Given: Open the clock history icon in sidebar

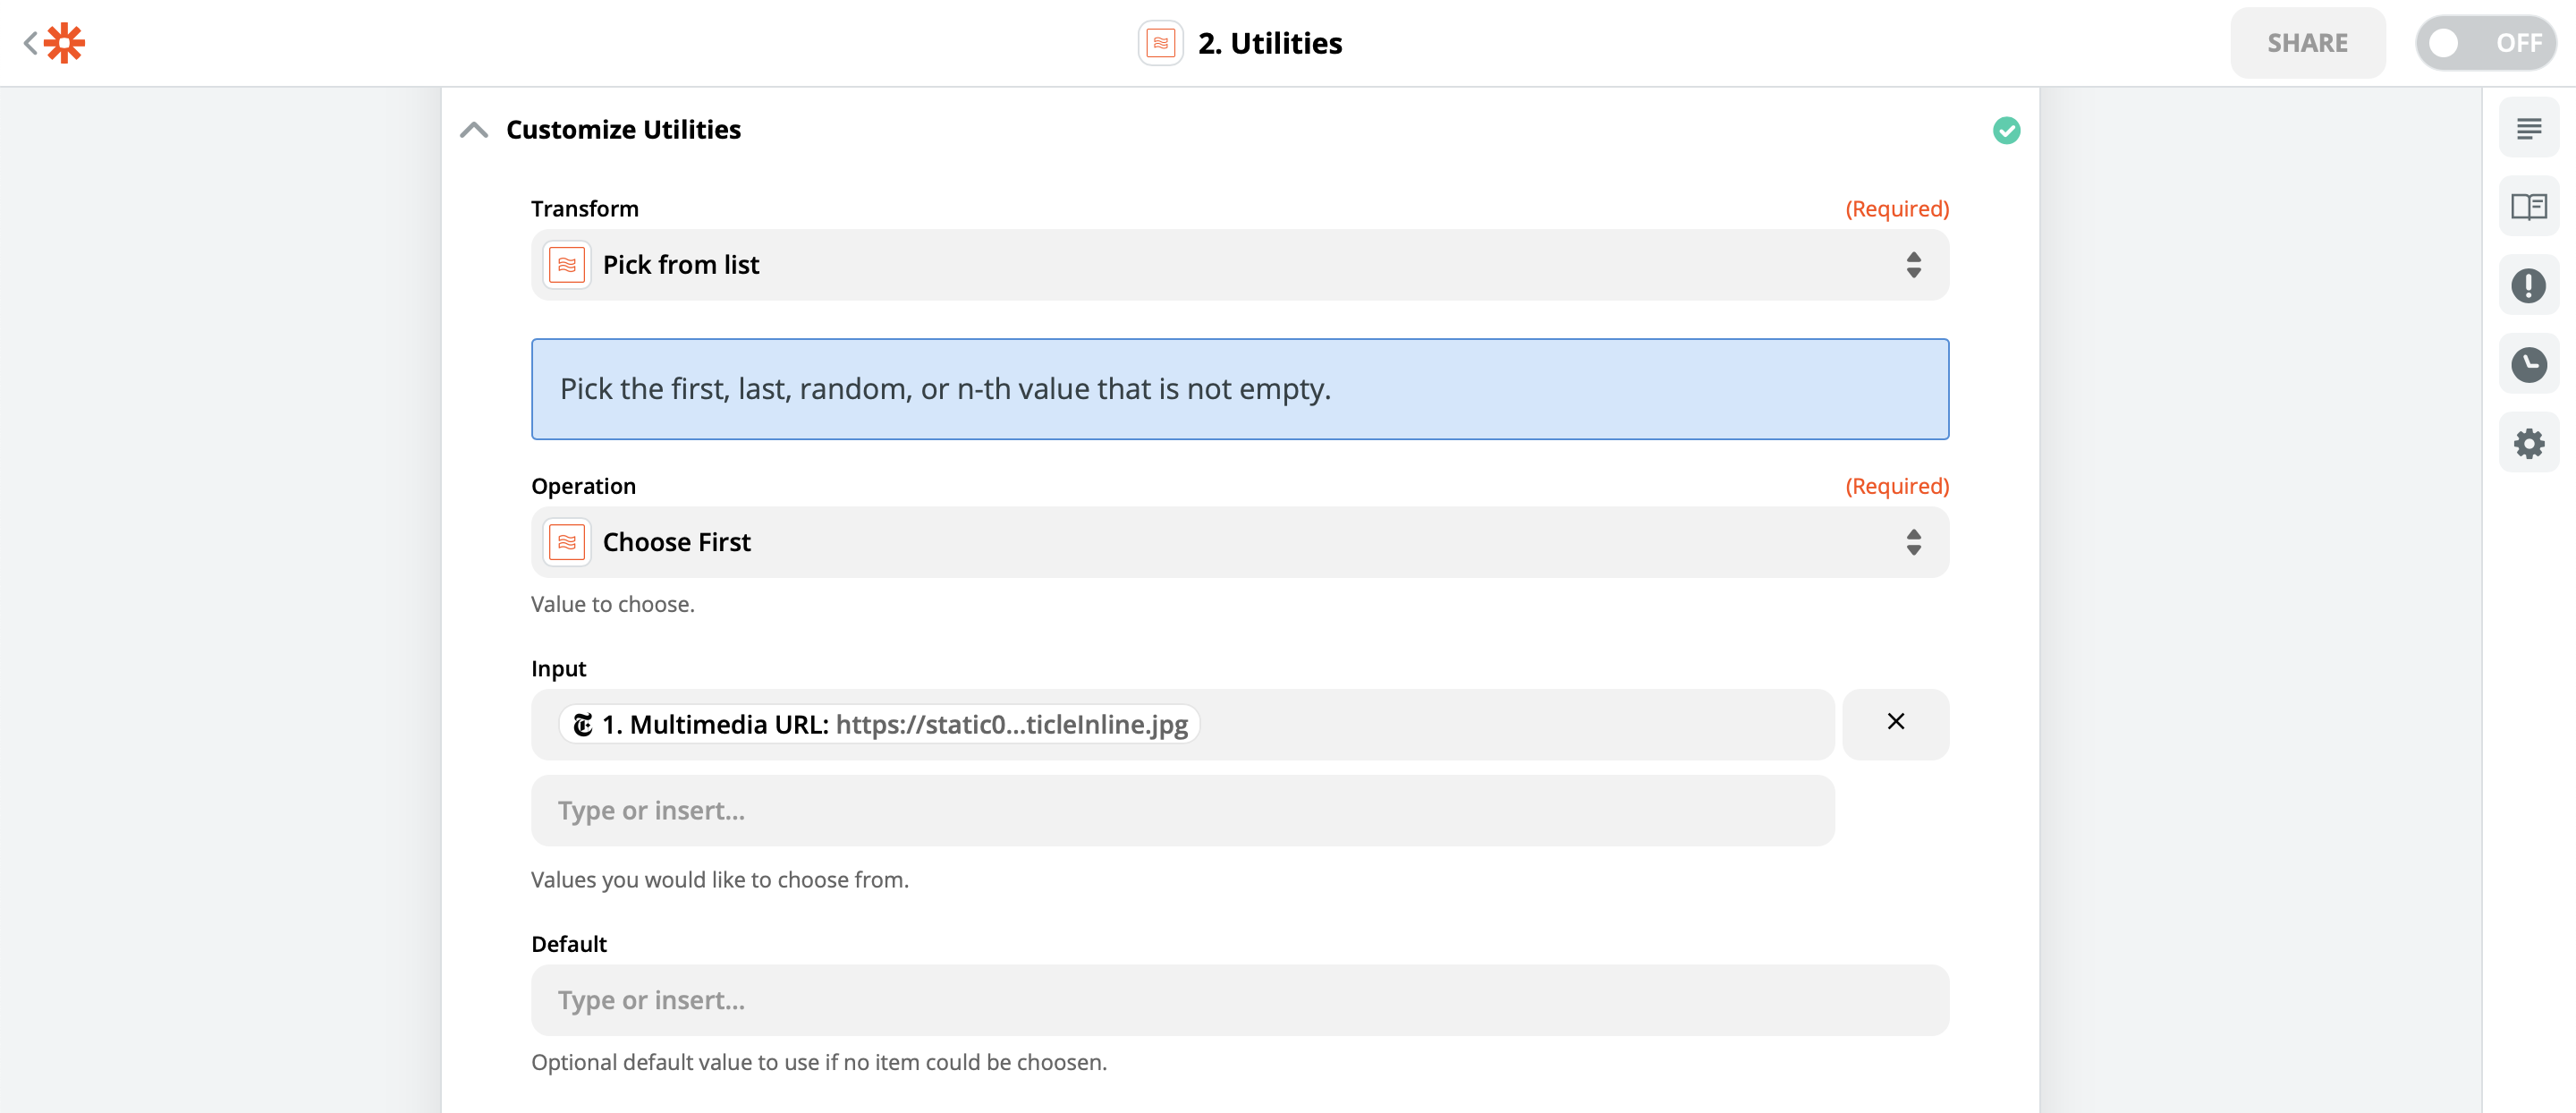Looking at the screenshot, I should 2528,365.
